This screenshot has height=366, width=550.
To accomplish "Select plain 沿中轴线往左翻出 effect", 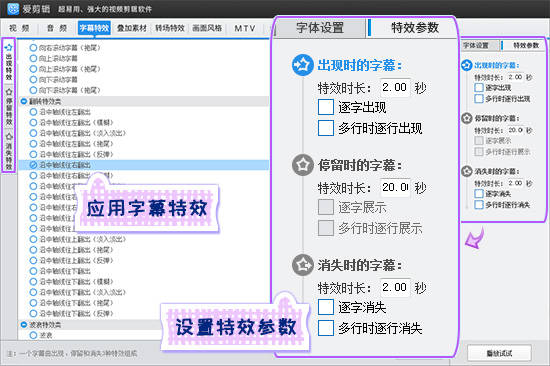I will pyautogui.click(x=60, y=112).
